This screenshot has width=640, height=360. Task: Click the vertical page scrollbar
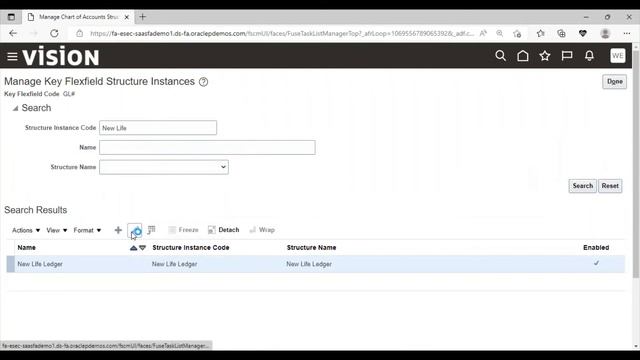[636, 163]
